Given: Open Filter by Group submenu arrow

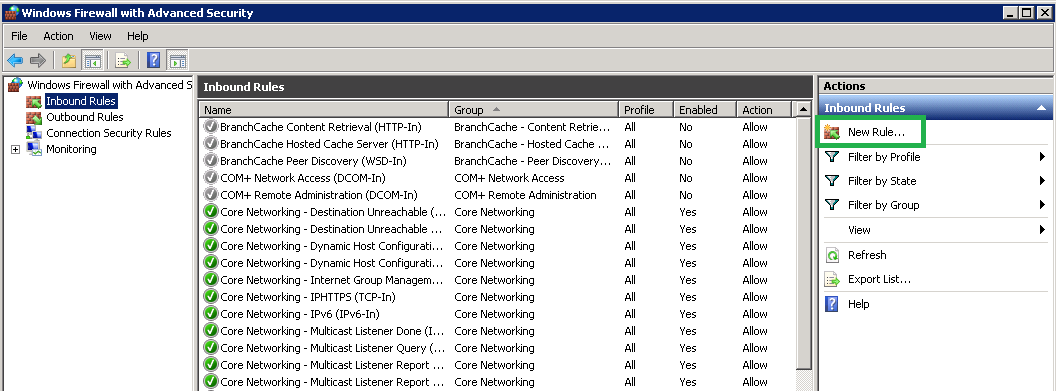Looking at the screenshot, I should [x=1043, y=205].
